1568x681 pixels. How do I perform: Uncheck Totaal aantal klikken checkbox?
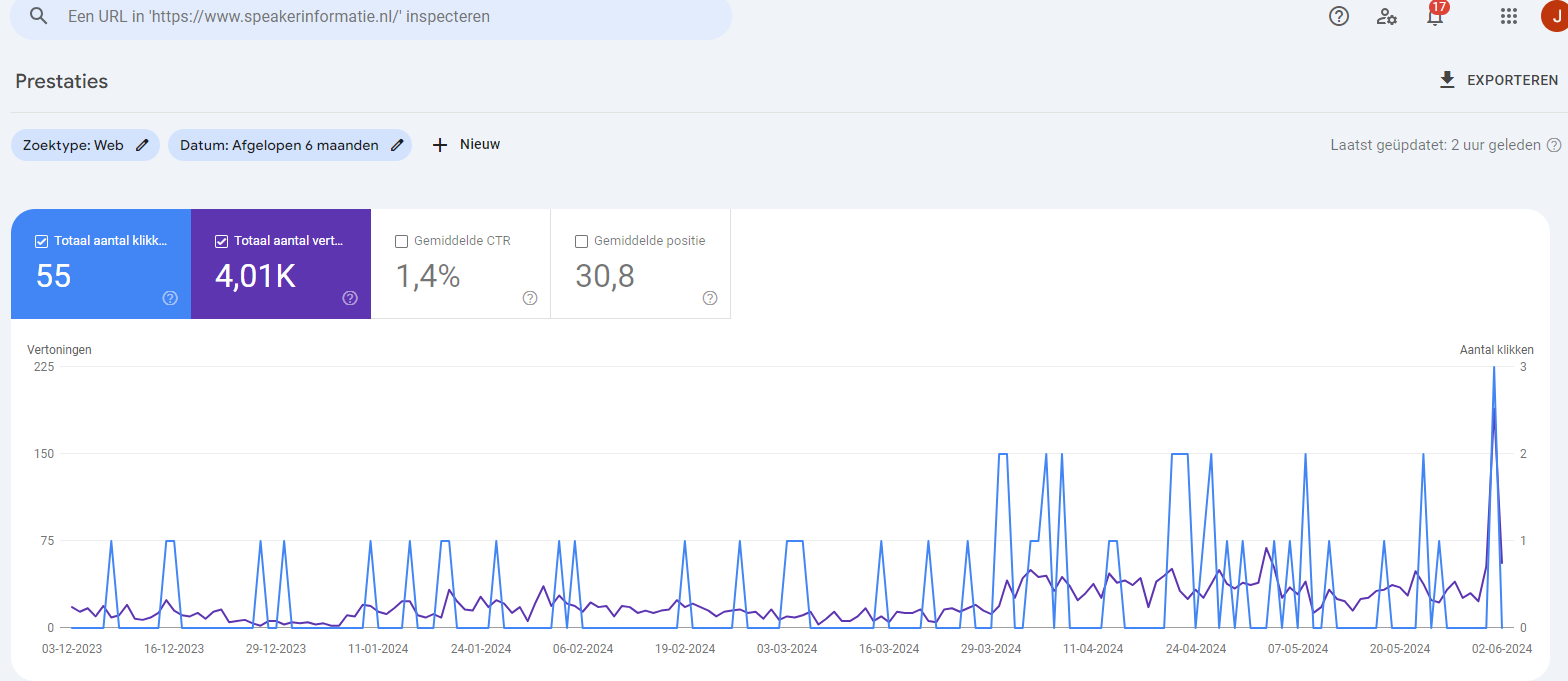pos(41,241)
